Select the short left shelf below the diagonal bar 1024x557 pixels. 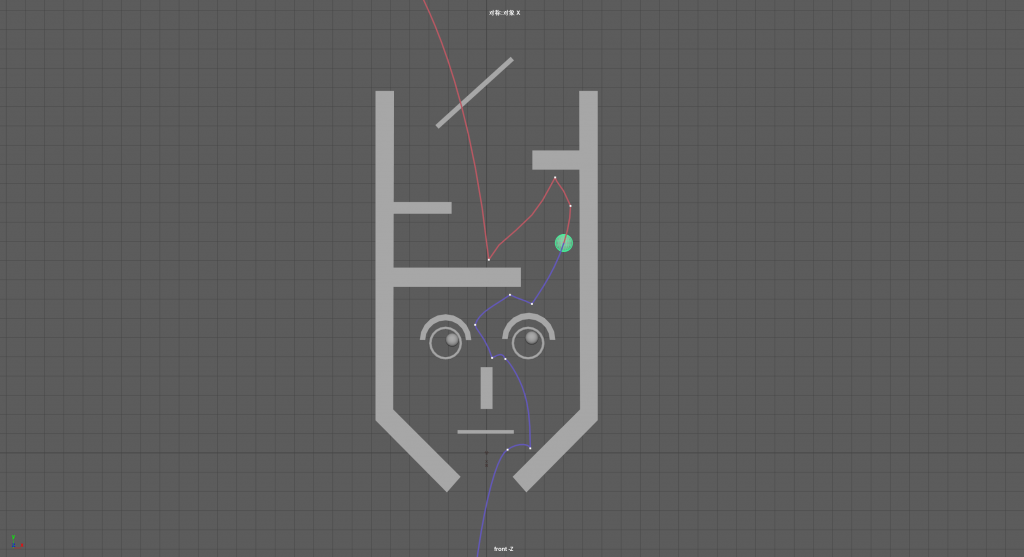coord(423,208)
